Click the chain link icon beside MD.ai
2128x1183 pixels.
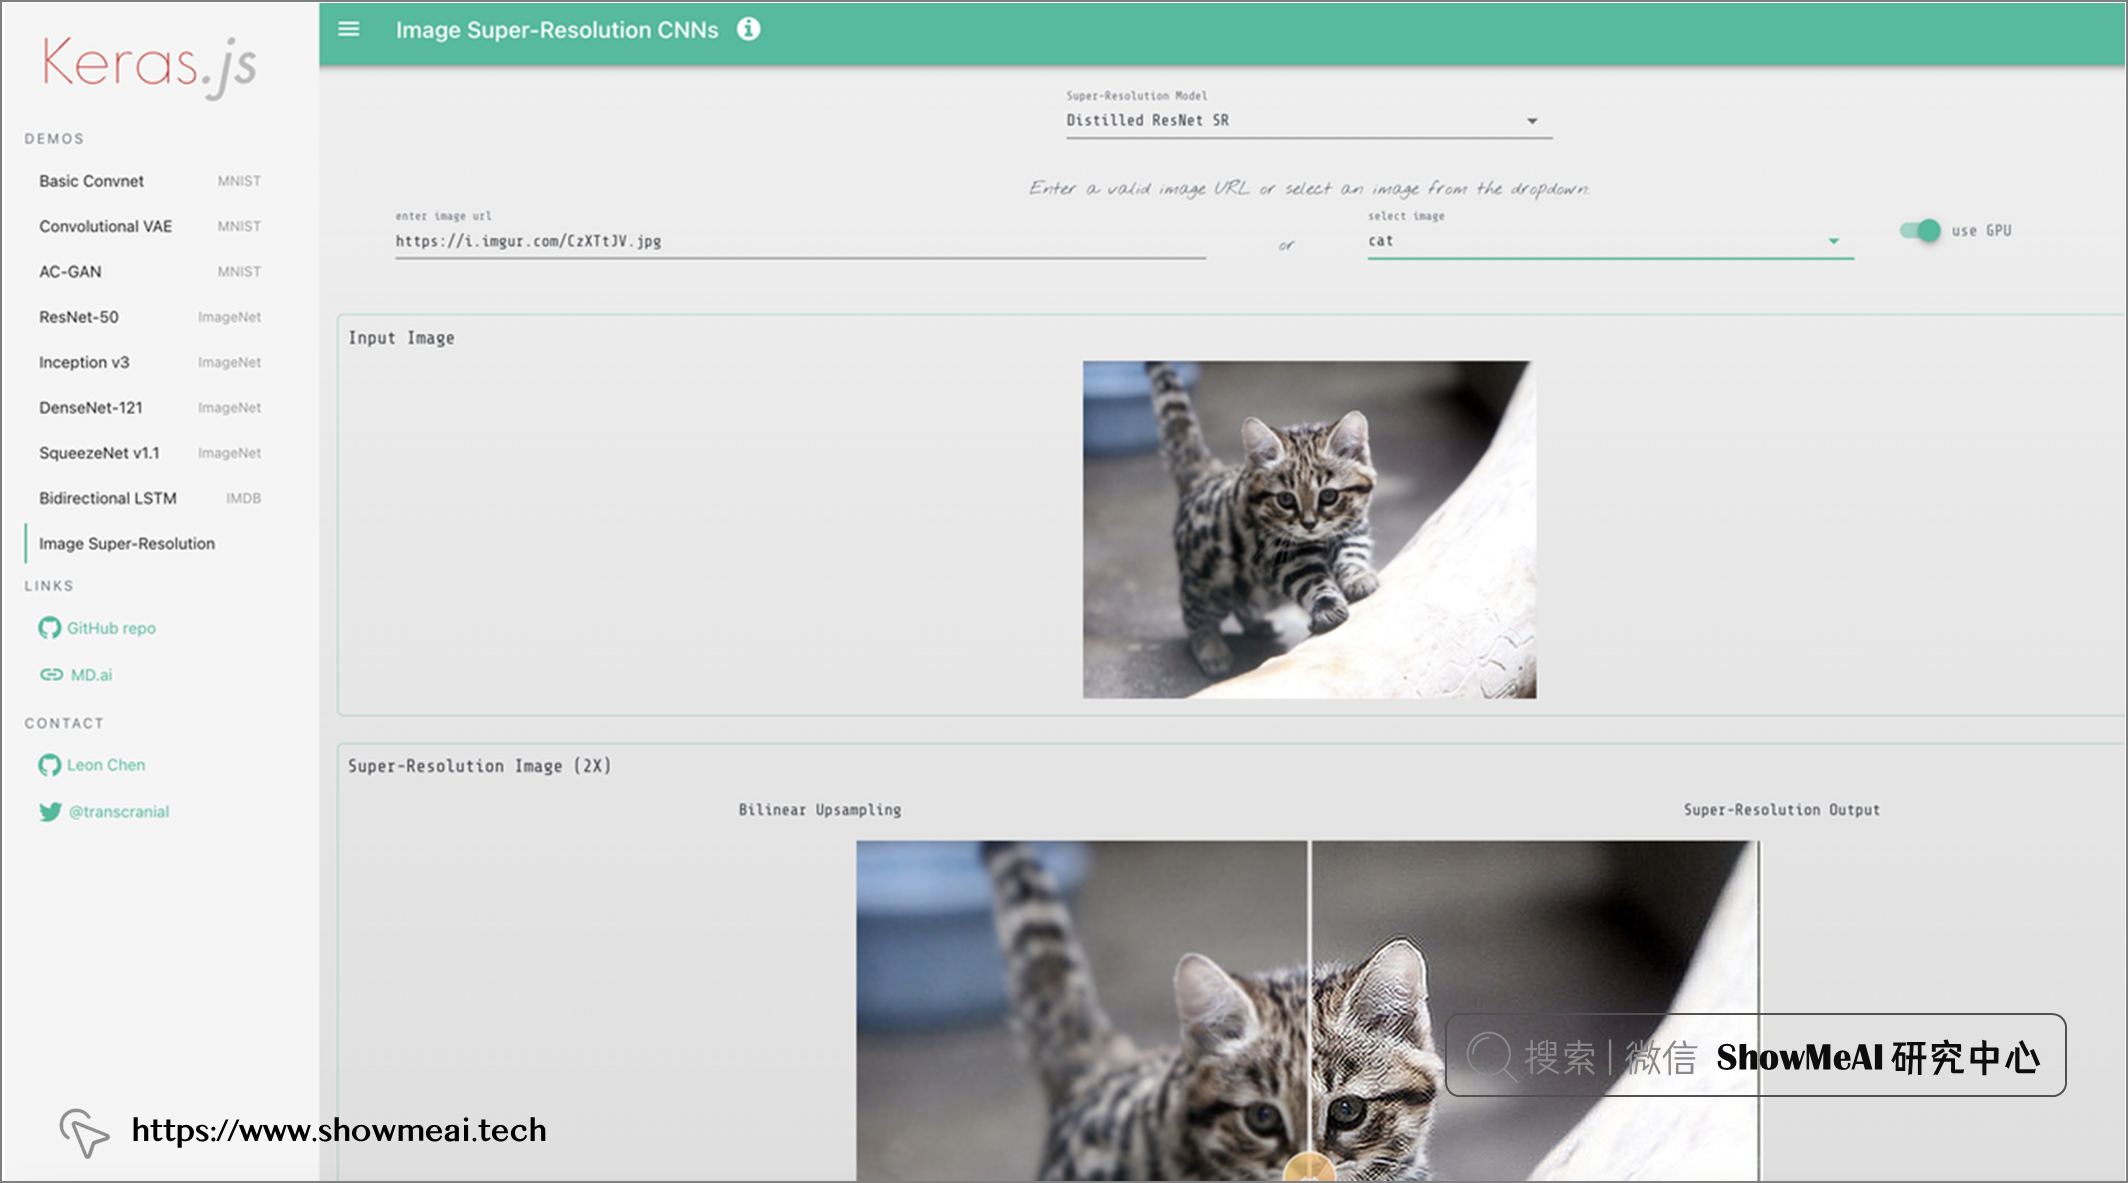[51, 675]
